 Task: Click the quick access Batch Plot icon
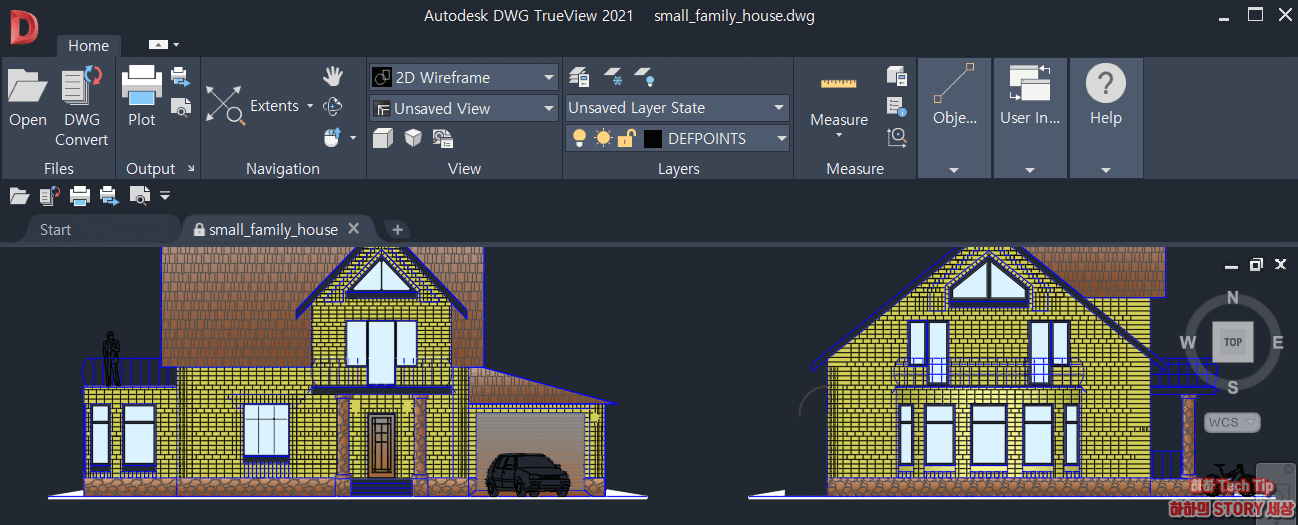(x=109, y=195)
